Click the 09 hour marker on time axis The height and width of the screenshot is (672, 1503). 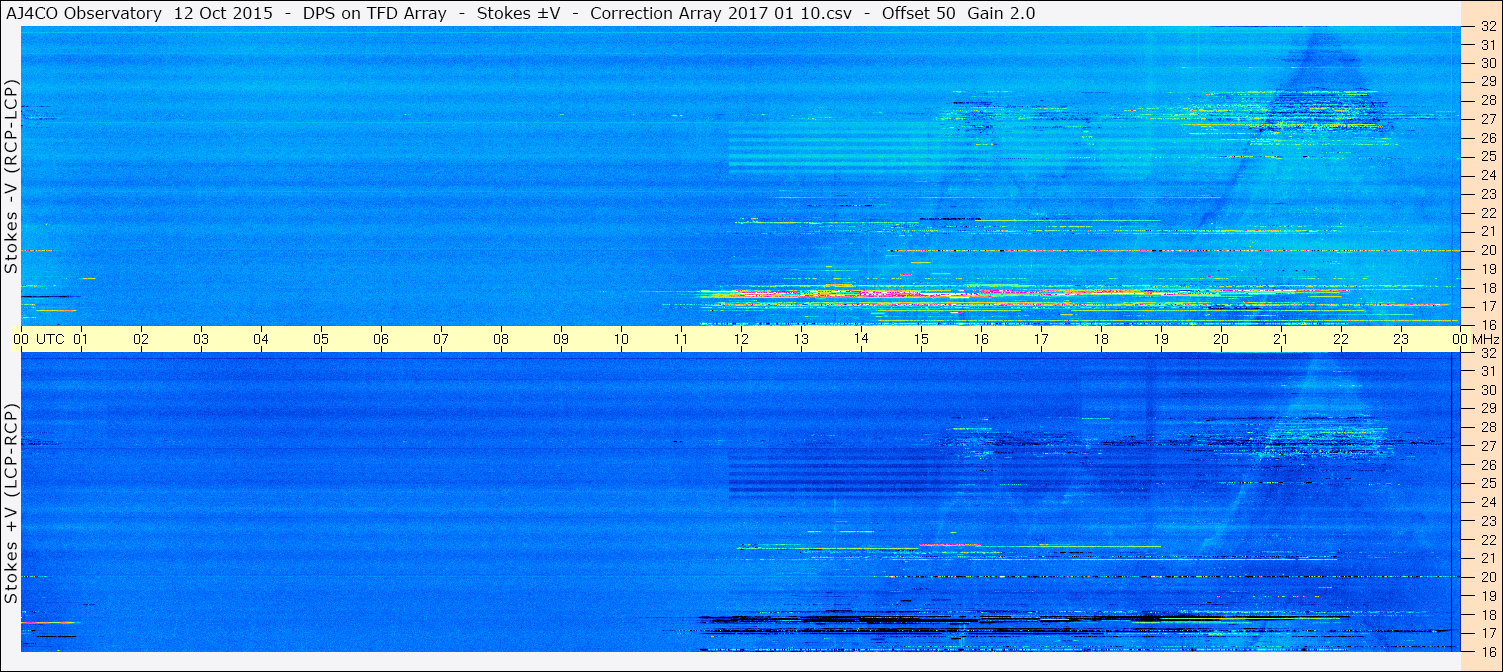coord(561,339)
